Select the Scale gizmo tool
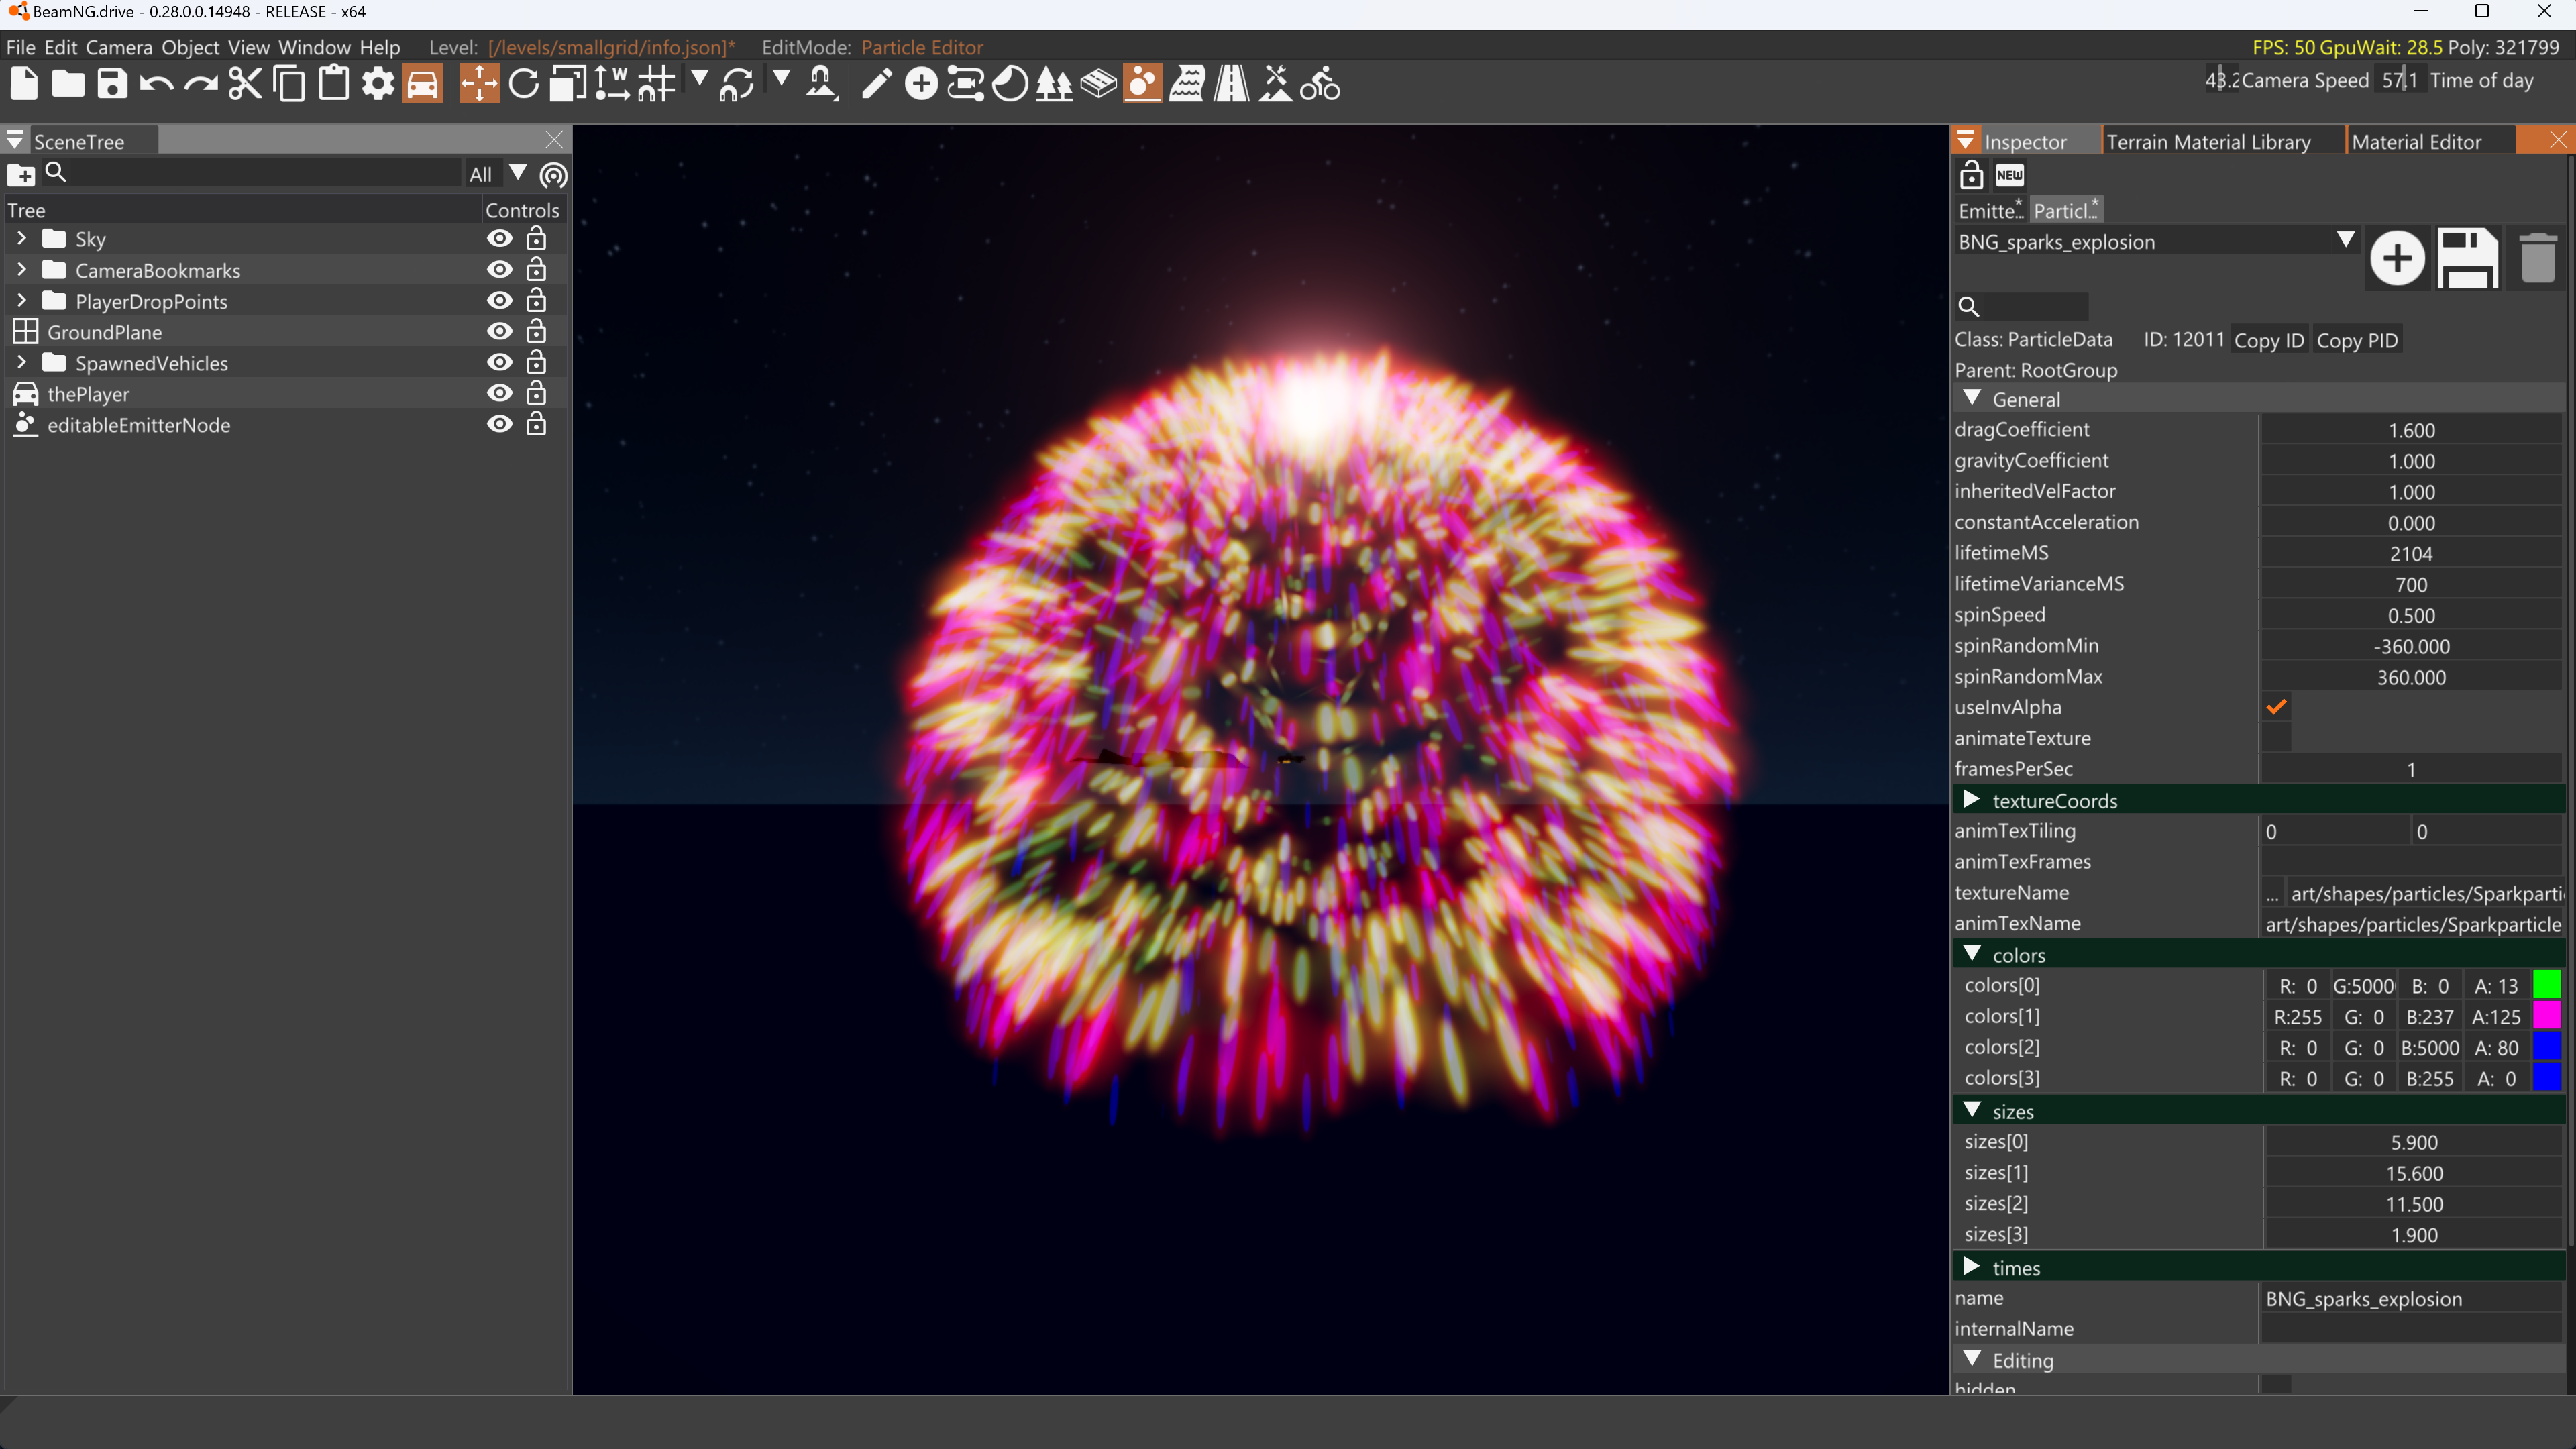 pyautogui.click(x=567, y=84)
